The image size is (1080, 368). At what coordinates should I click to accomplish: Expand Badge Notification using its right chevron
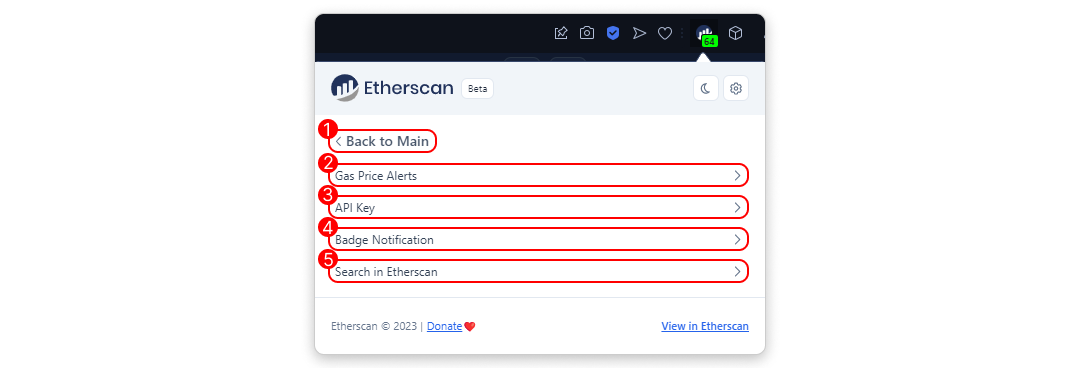737,240
